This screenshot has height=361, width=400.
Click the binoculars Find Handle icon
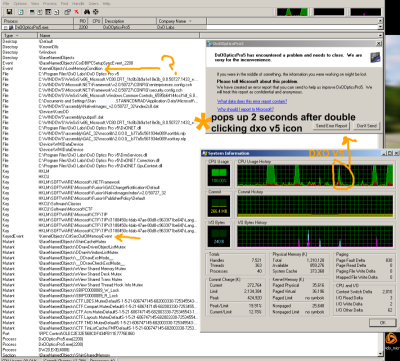tap(87, 12)
